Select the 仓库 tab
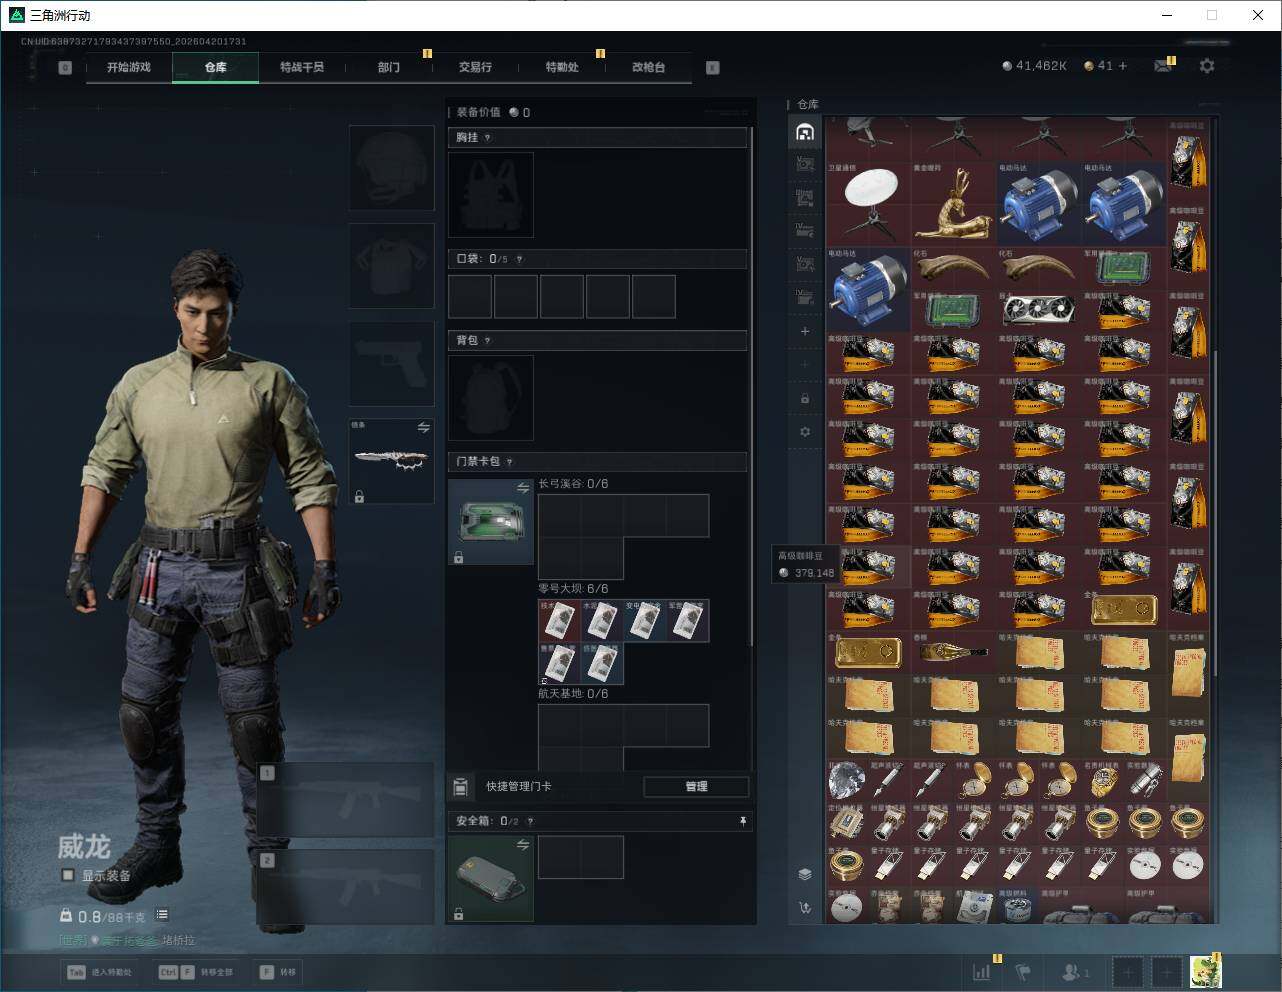Viewport: 1282px width, 992px height. pos(216,67)
